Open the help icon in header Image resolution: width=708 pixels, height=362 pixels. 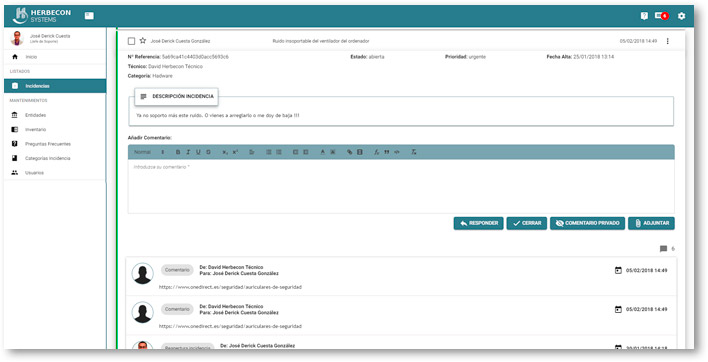coord(644,16)
